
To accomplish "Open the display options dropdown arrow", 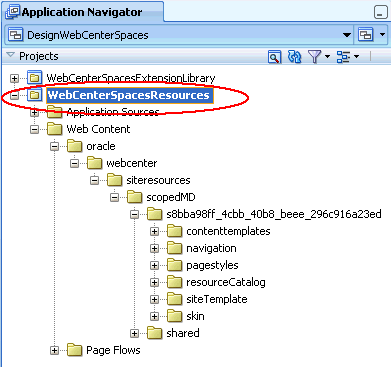I will pyautogui.click(x=356, y=57).
